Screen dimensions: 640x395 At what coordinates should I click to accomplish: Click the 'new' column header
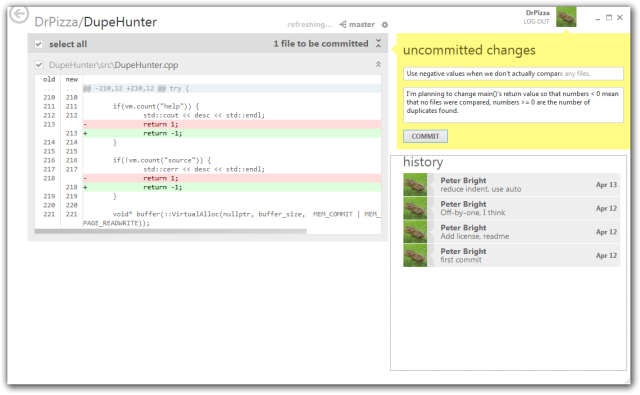[71, 79]
